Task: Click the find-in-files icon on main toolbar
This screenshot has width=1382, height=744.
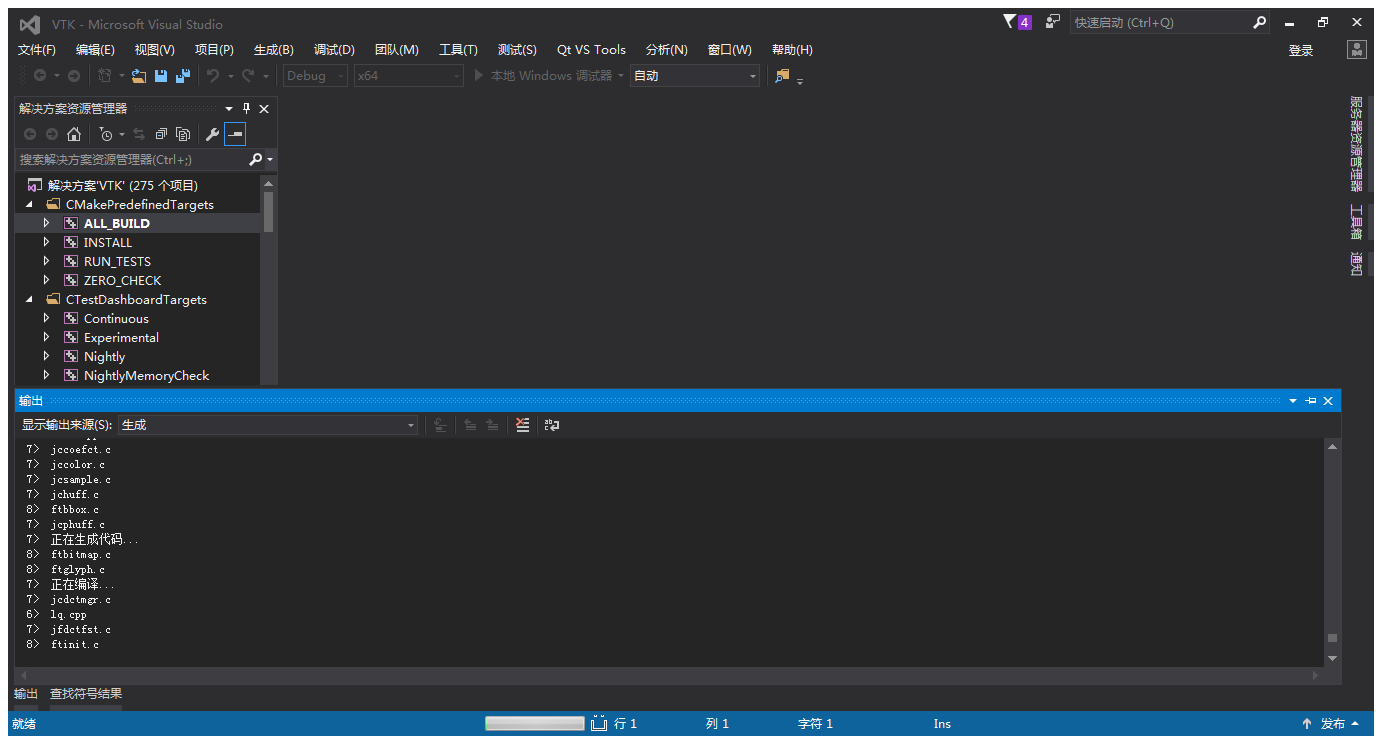Action: tap(782, 75)
